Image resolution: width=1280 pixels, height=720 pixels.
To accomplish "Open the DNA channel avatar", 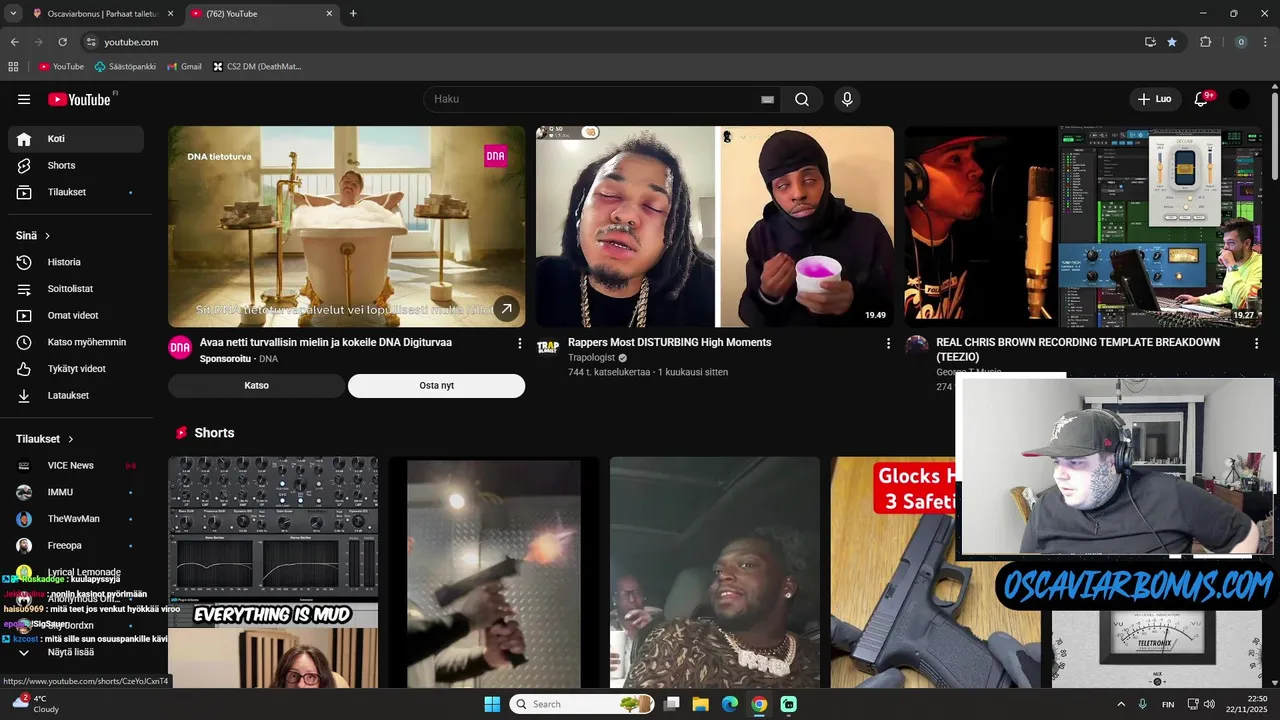I will [x=180, y=347].
